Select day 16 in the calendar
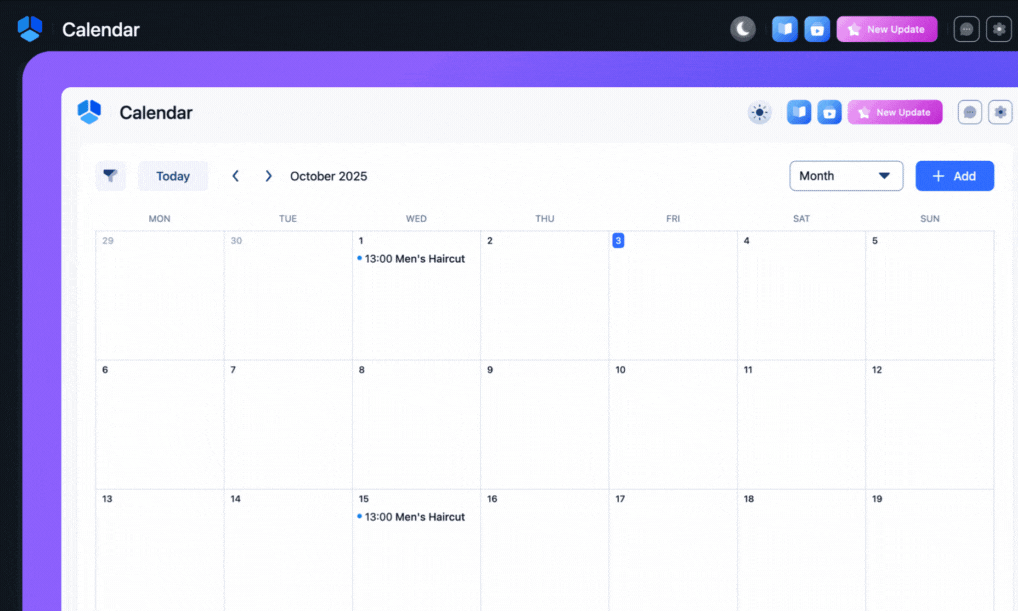 545,550
